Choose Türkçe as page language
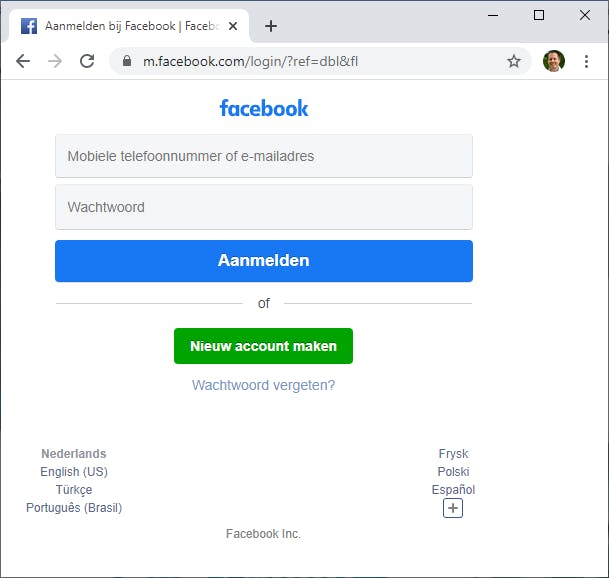This screenshot has height=578, width=609. click(74, 490)
